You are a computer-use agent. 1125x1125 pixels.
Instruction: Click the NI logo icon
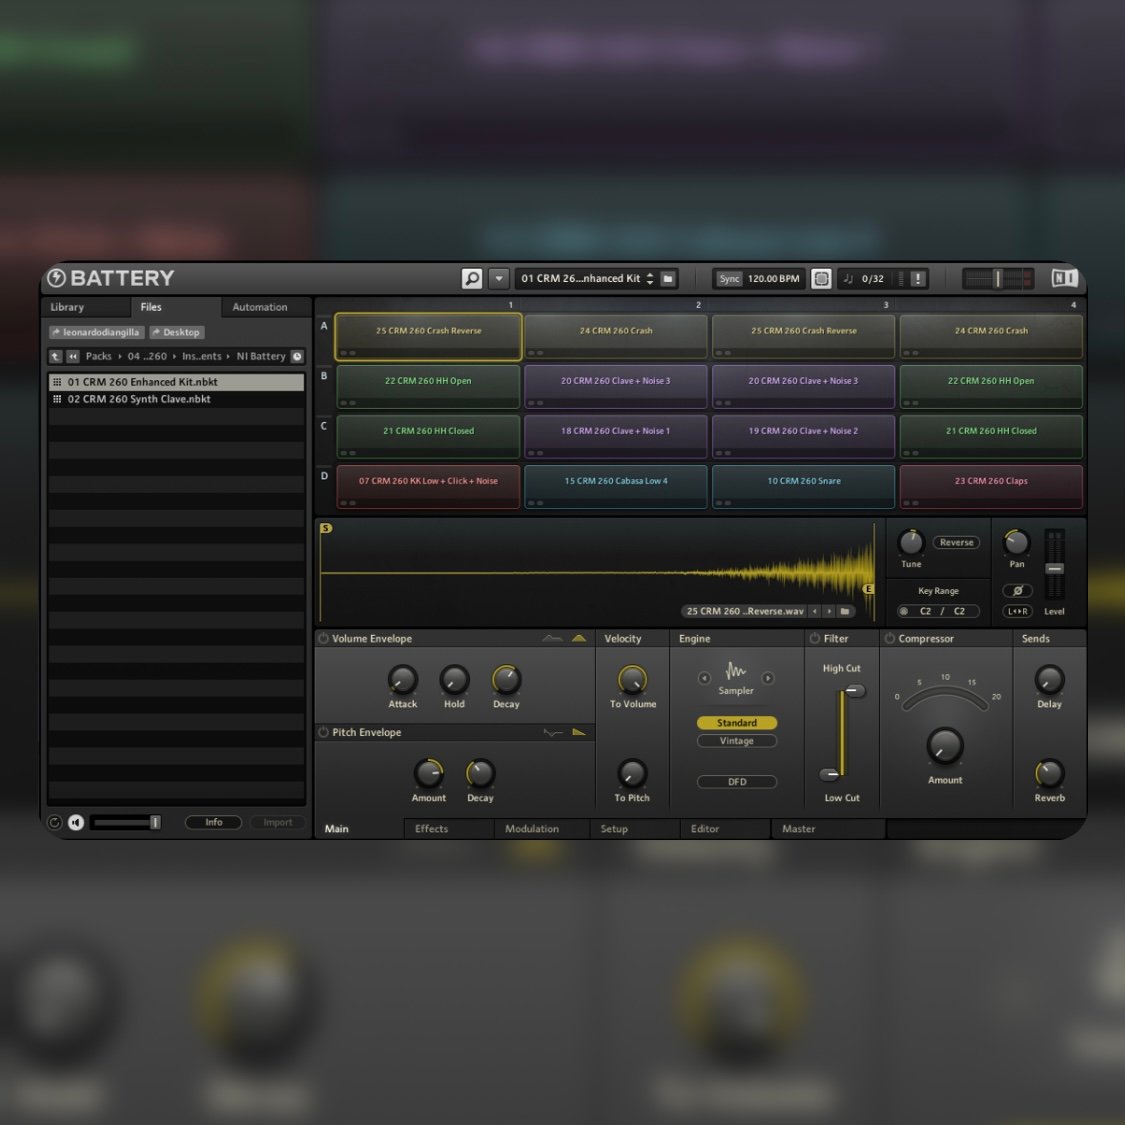click(1064, 278)
